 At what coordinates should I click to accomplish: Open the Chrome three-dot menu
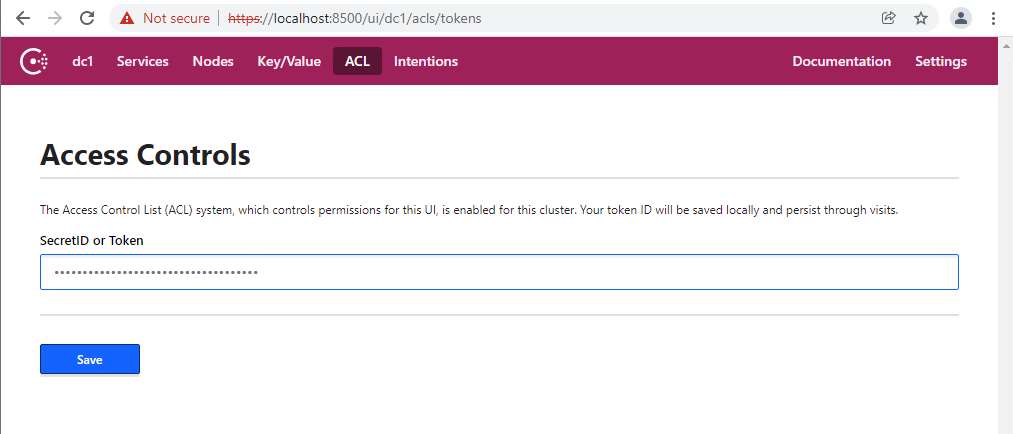click(993, 18)
